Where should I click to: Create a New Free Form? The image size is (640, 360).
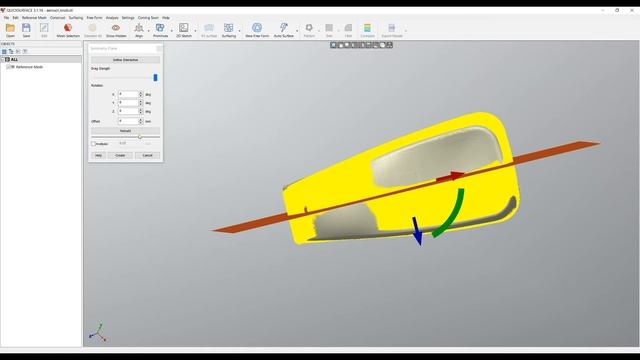[x=257, y=28]
